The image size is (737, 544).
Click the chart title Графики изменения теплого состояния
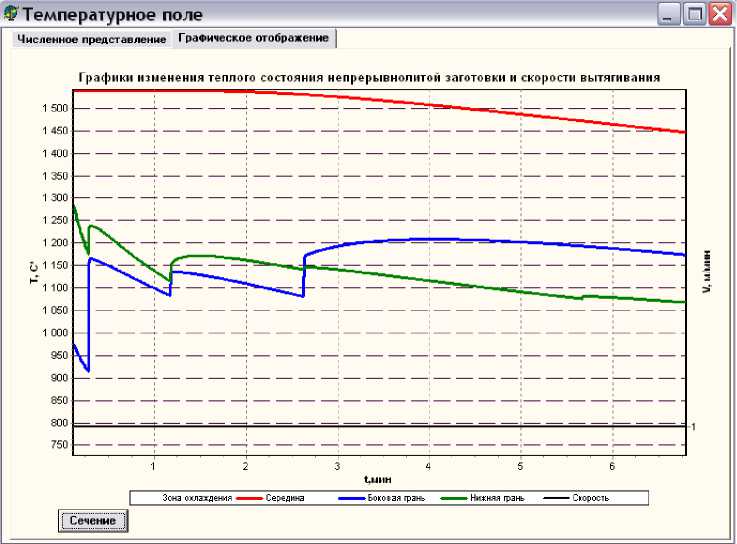pyautogui.click(x=369, y=78)
